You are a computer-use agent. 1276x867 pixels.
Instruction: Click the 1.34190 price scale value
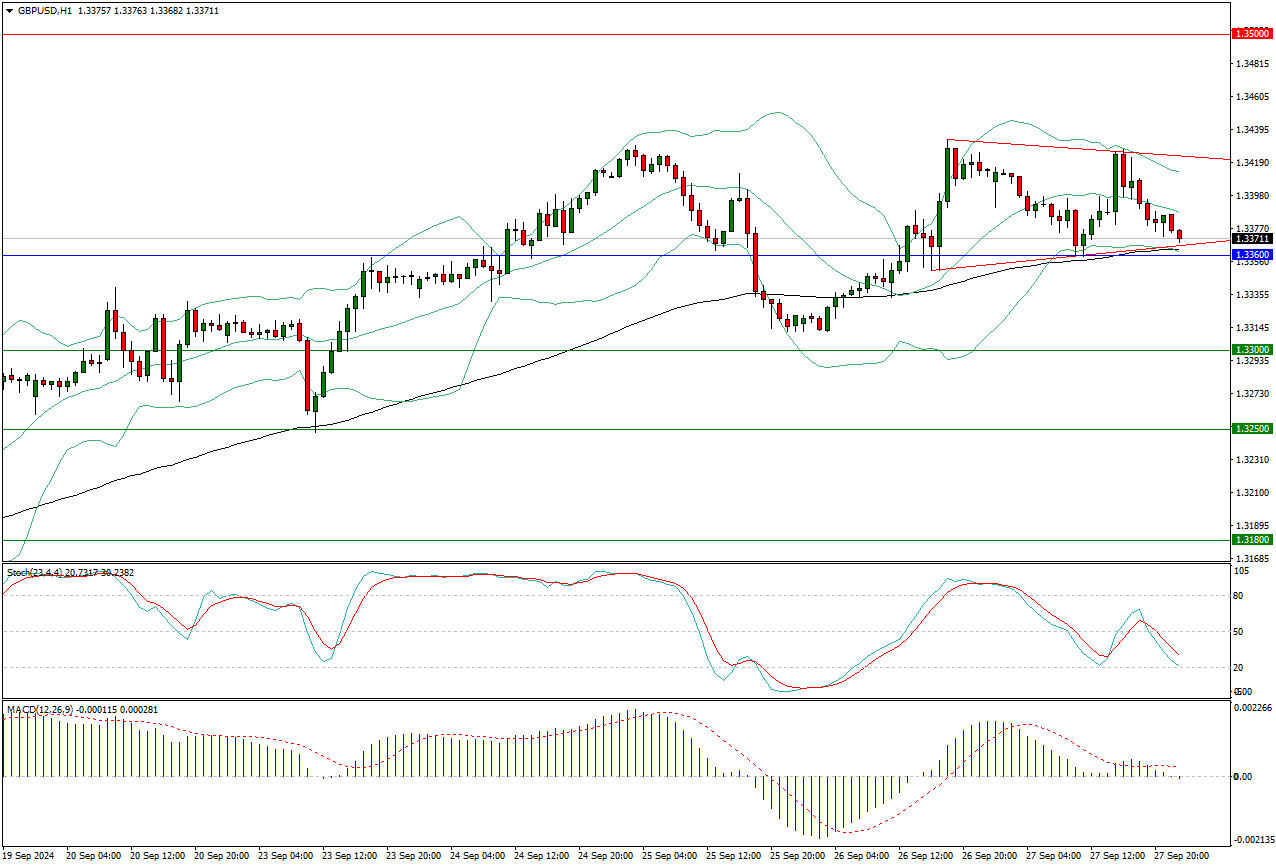pyautogui.click(x=1251, y=163)
